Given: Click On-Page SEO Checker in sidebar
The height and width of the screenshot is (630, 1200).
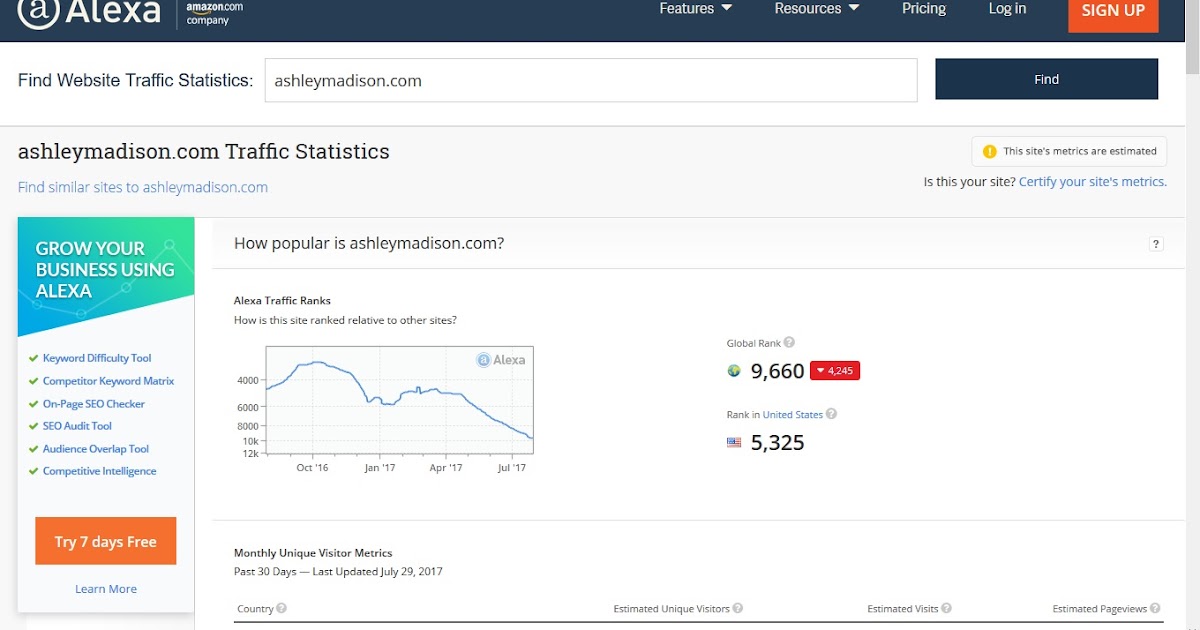Looking at the screenshot, I should click(94, 404).
